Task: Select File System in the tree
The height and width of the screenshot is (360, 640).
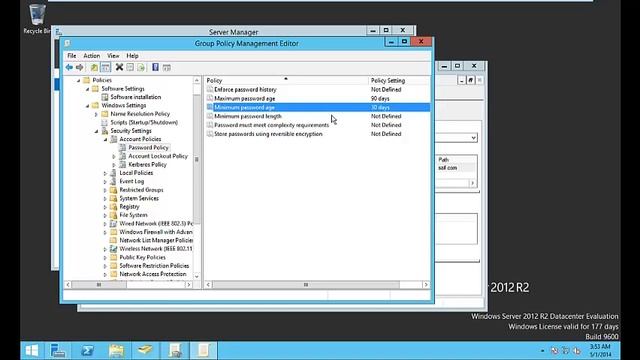Action: [x=133, y=215]
